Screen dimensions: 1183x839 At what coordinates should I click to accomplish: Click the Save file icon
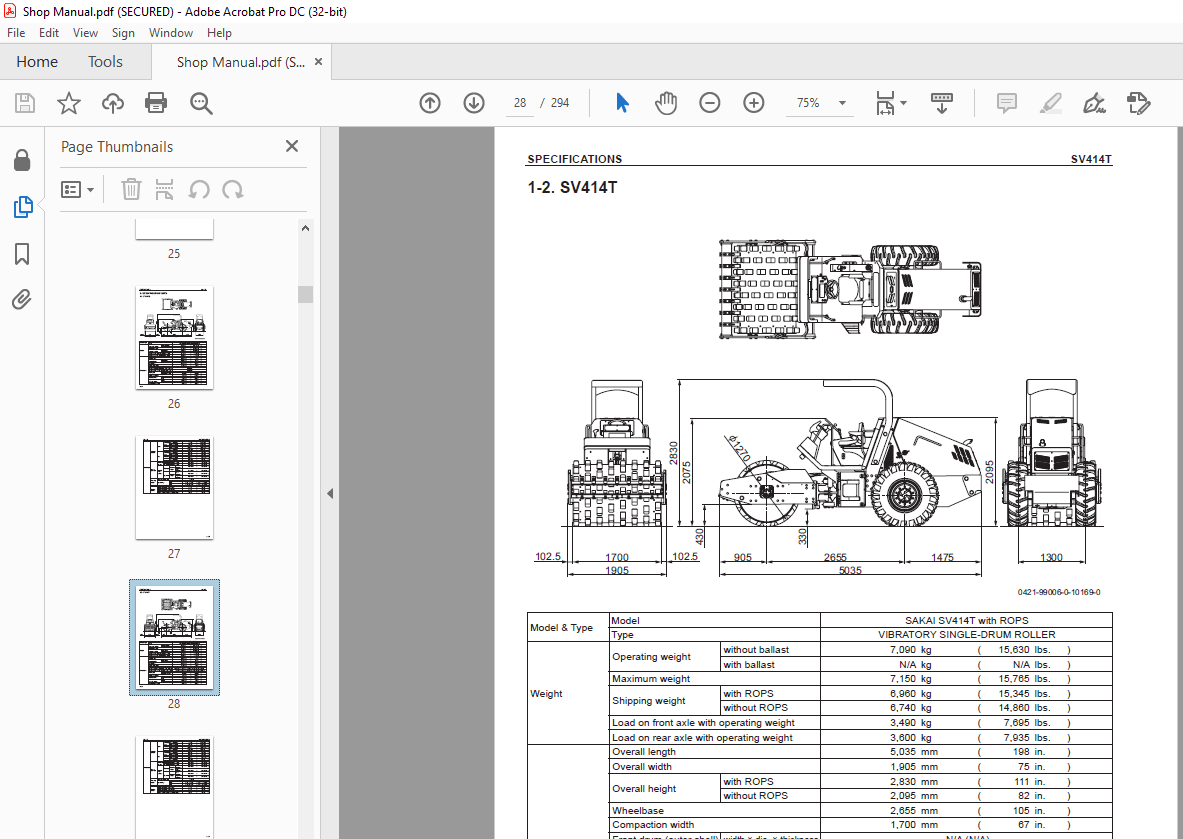[25, 103]
